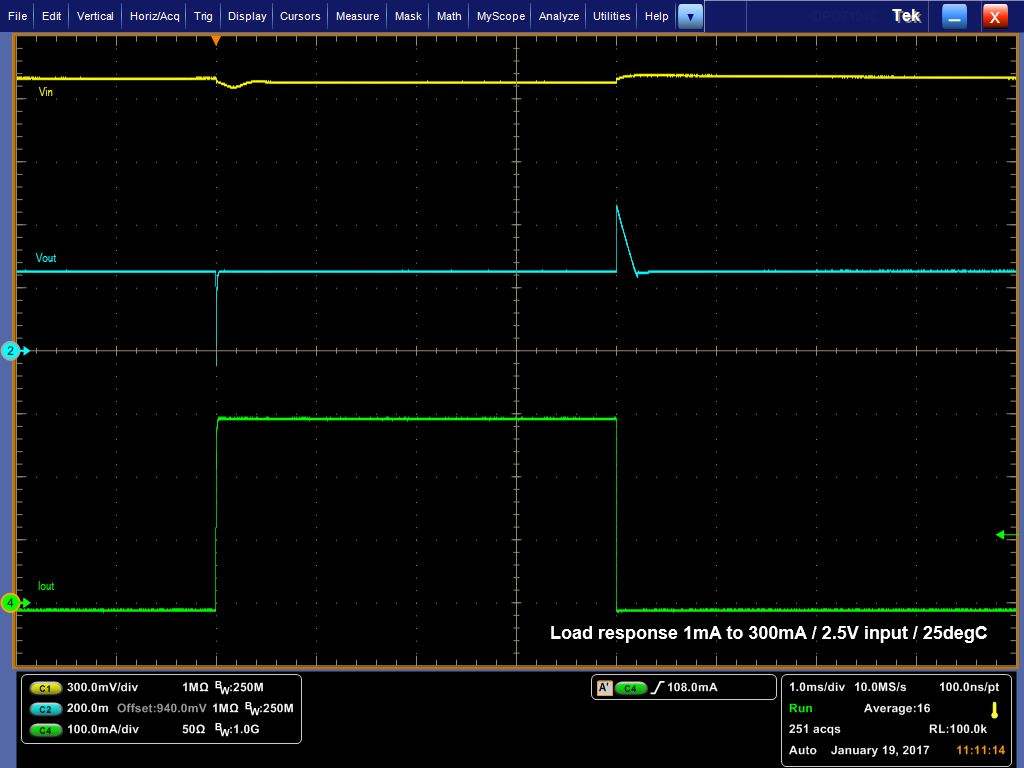Click the cyan C2 channel badge
Viewport: 1024px width, 768px height.
tap(45, 709)
